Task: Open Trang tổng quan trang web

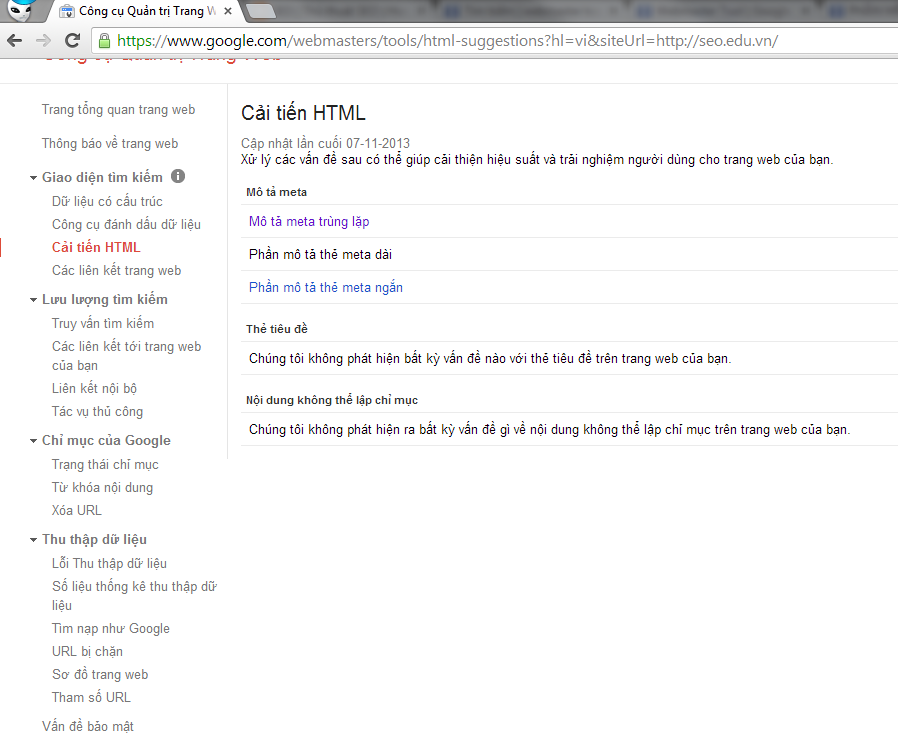Action: point(118,109)
